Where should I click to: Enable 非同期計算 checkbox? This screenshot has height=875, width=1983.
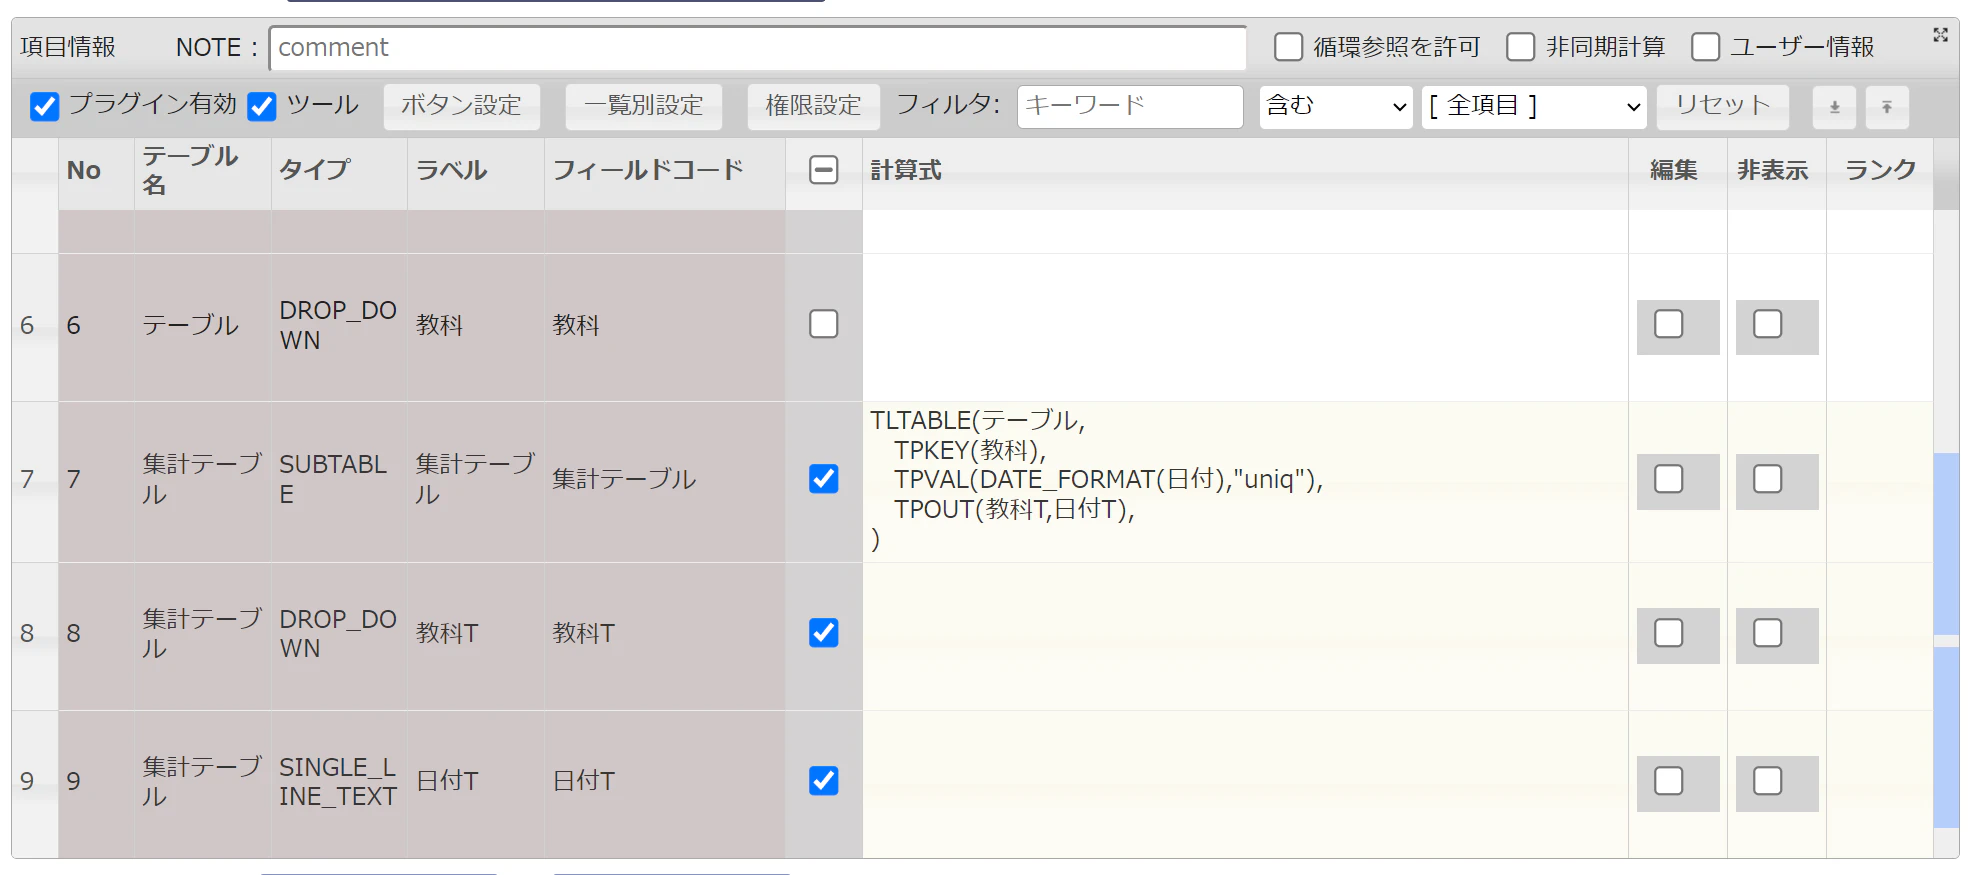pyautogui.click(x=1520, y=47)
